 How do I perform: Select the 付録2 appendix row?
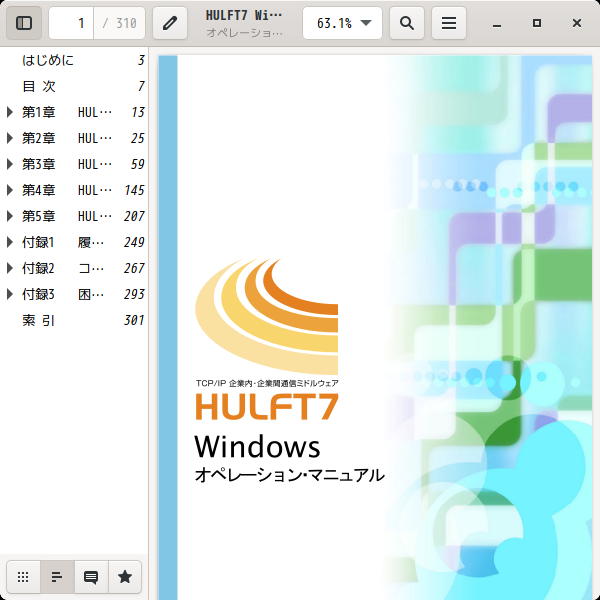pos(74,268)
